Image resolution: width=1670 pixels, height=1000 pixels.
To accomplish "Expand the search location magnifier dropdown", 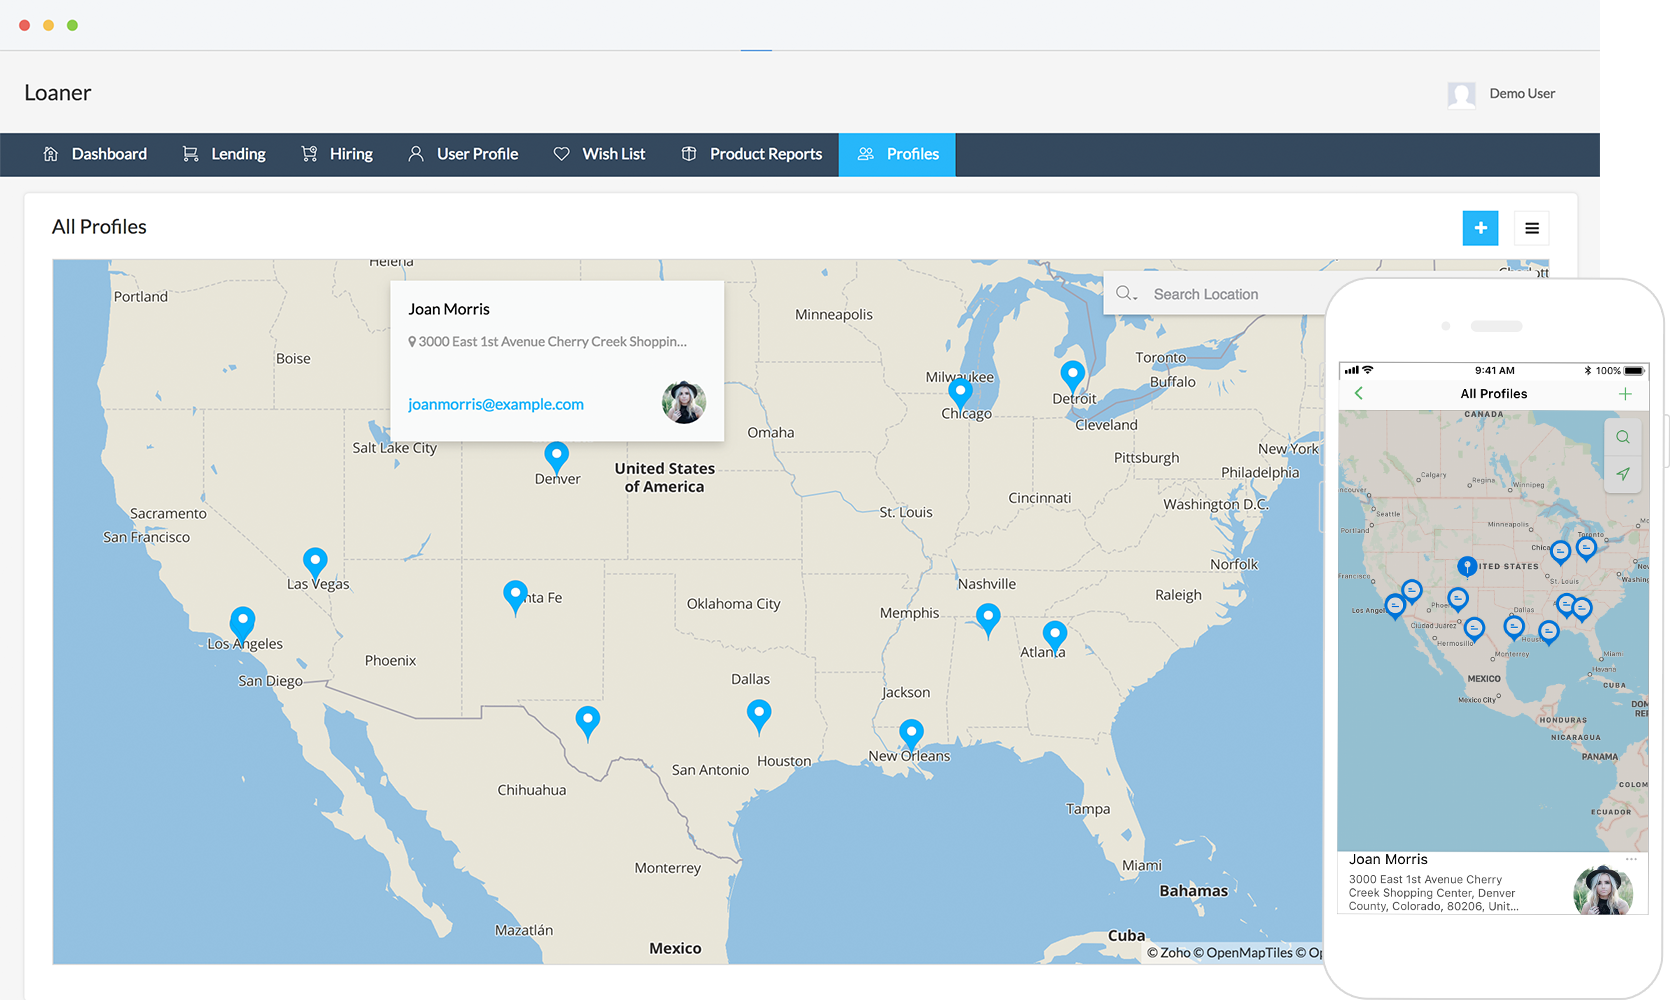I will [x=1127, y=294].
